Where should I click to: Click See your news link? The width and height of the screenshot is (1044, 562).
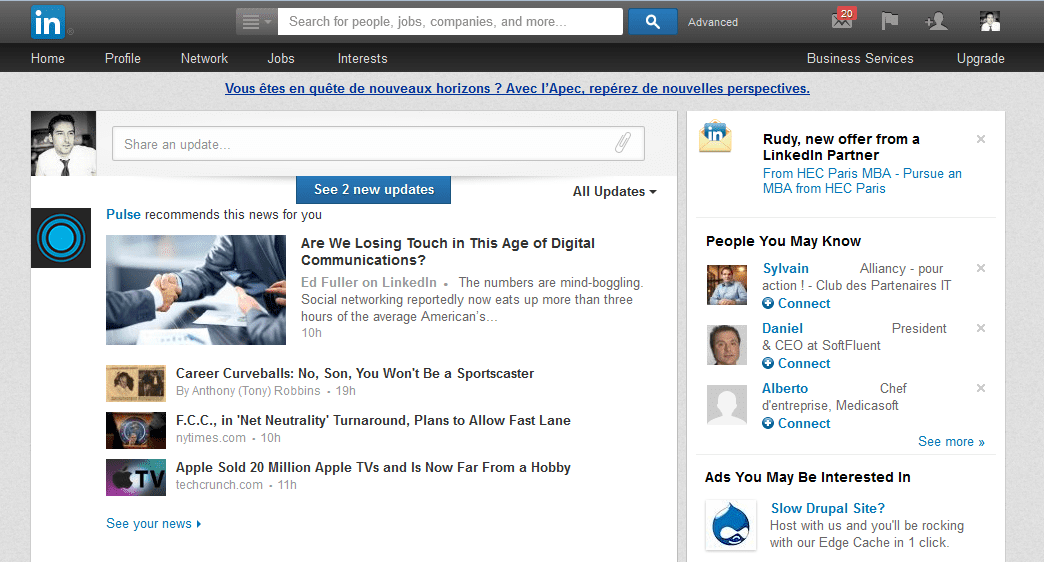pyautogui.click(x=153, y=524)
